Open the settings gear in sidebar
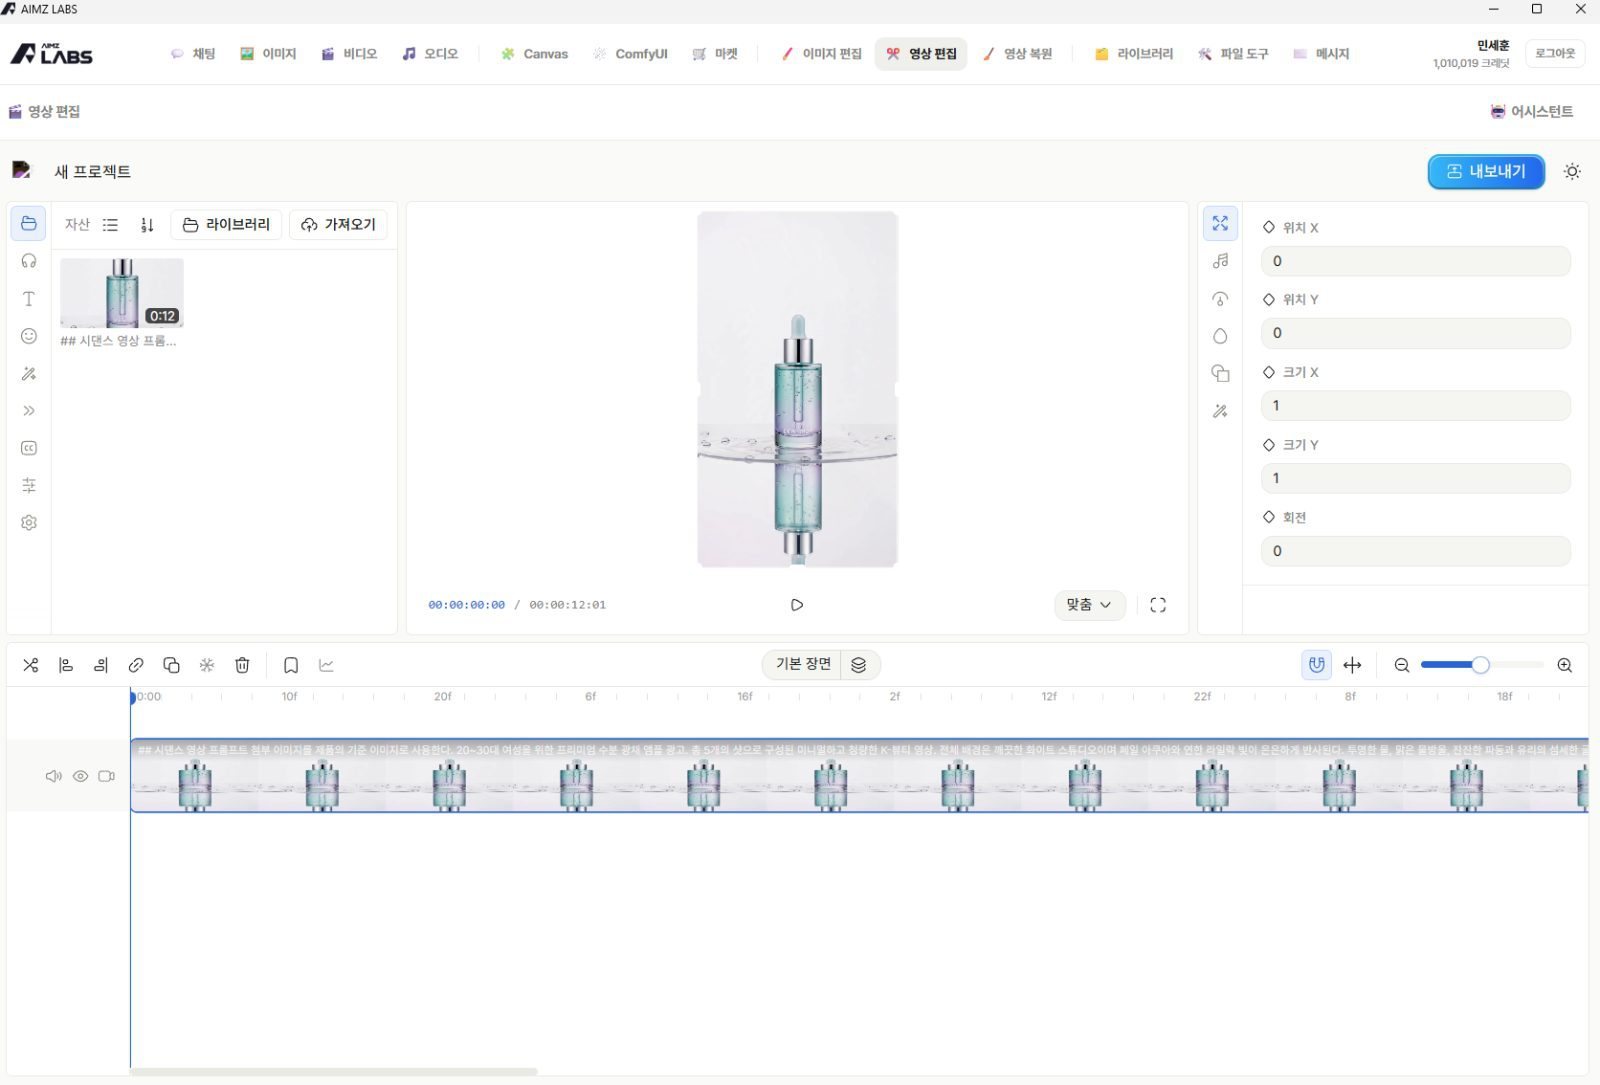 [x=29, y=522]
